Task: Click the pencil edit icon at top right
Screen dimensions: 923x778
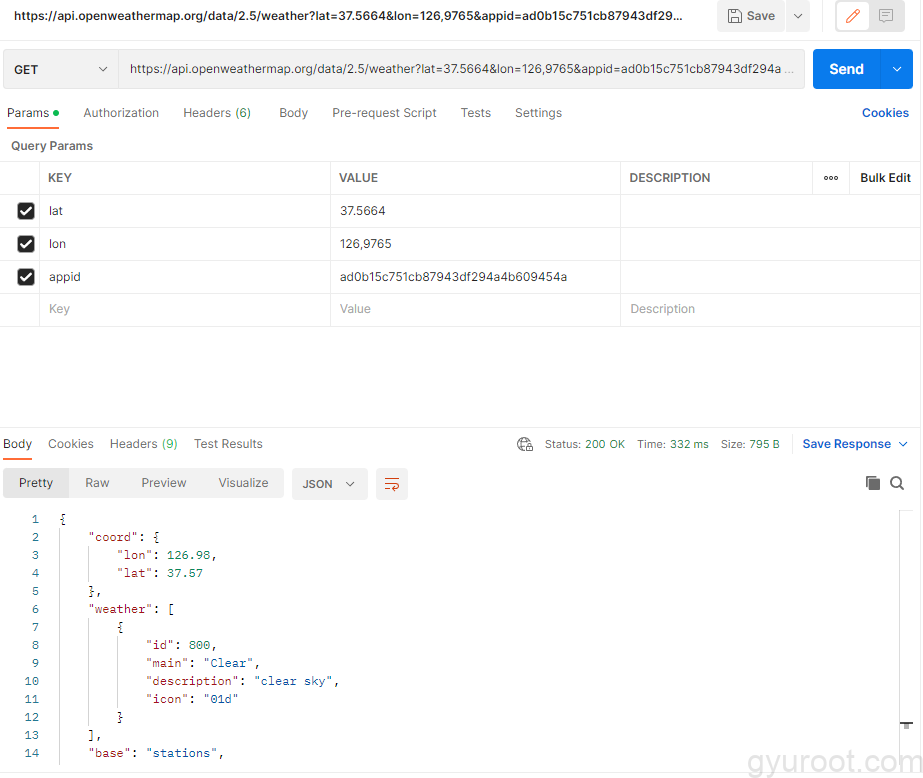Action: point(852,16)
